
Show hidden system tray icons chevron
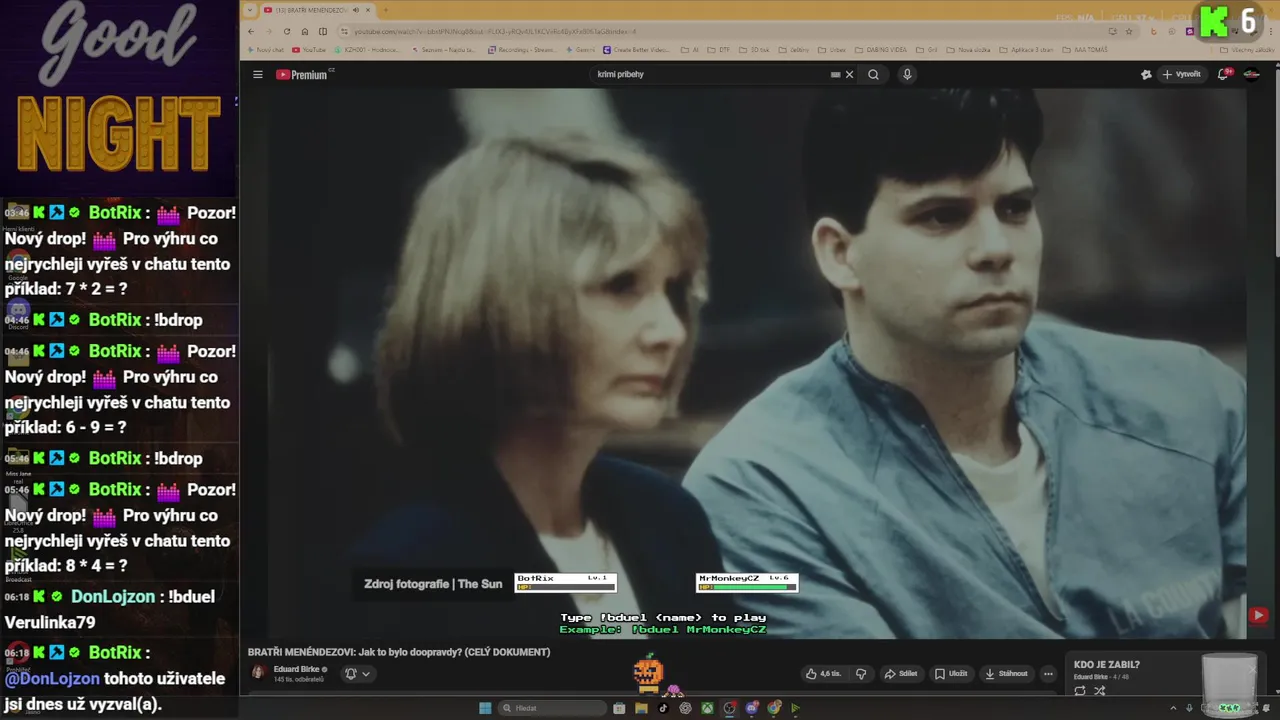coord(1173,708)
